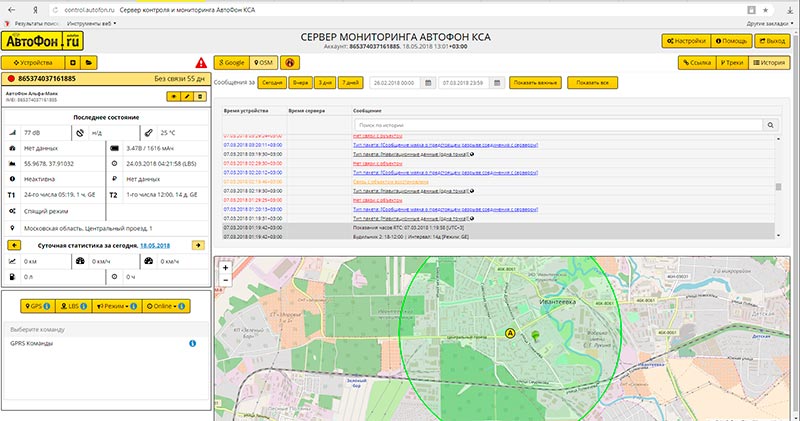
Task: Zoom out the map with minus button
Action: 226,280
